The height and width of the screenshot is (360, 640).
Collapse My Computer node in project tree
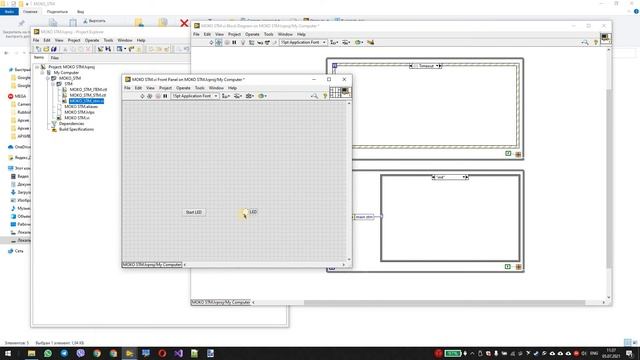42,73
